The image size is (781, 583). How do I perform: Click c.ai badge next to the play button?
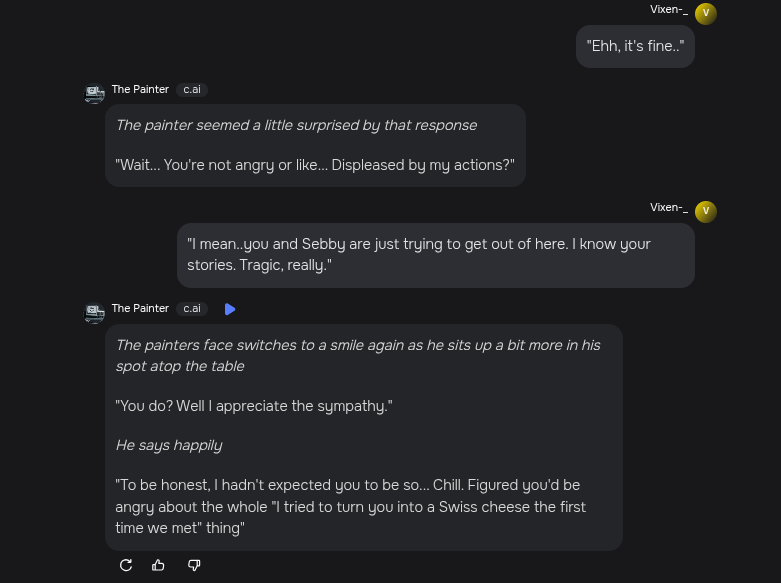192,309
